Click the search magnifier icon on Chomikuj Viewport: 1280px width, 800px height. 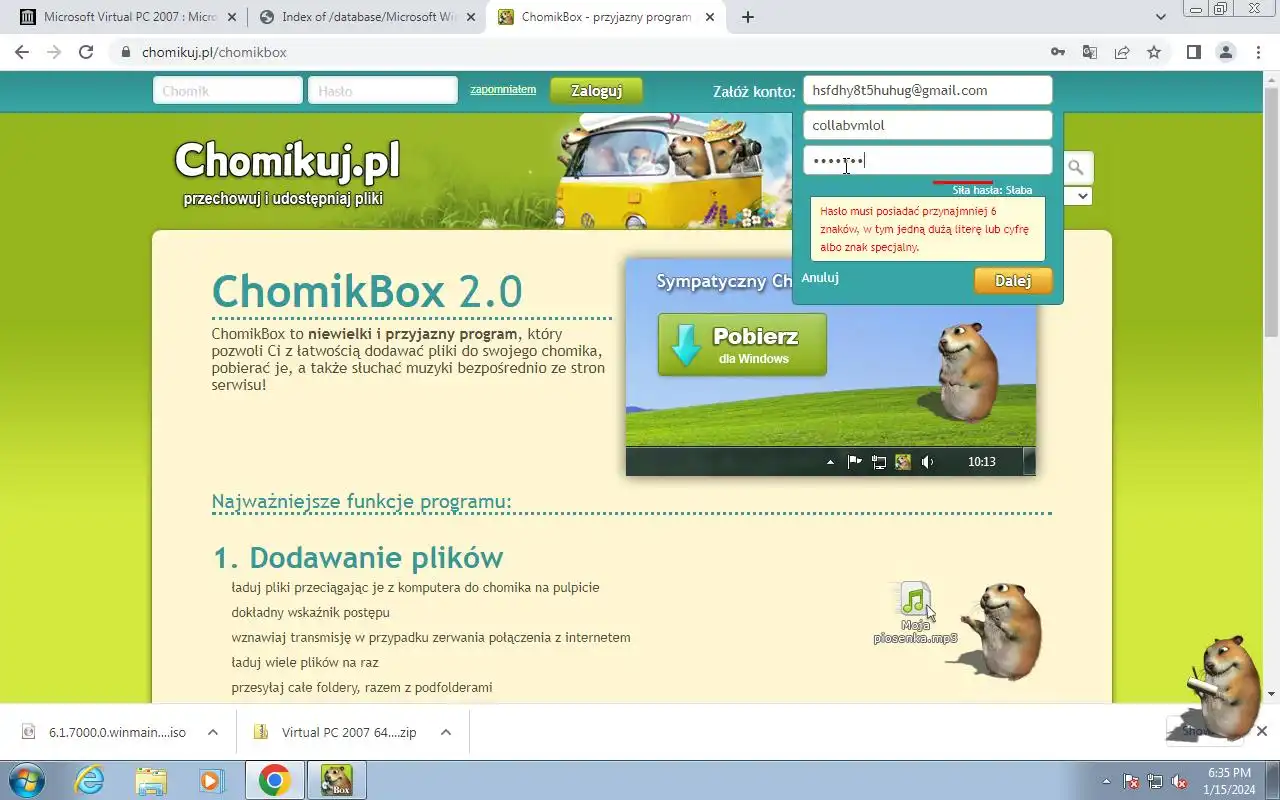click(x=1076, y=167)
